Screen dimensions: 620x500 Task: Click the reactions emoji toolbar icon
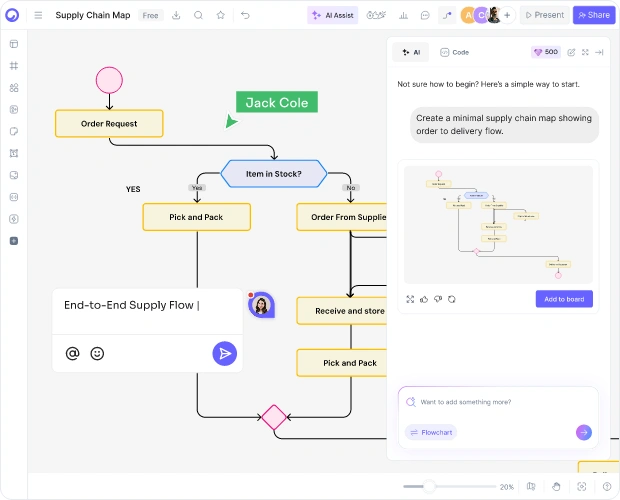pos(376,15)
